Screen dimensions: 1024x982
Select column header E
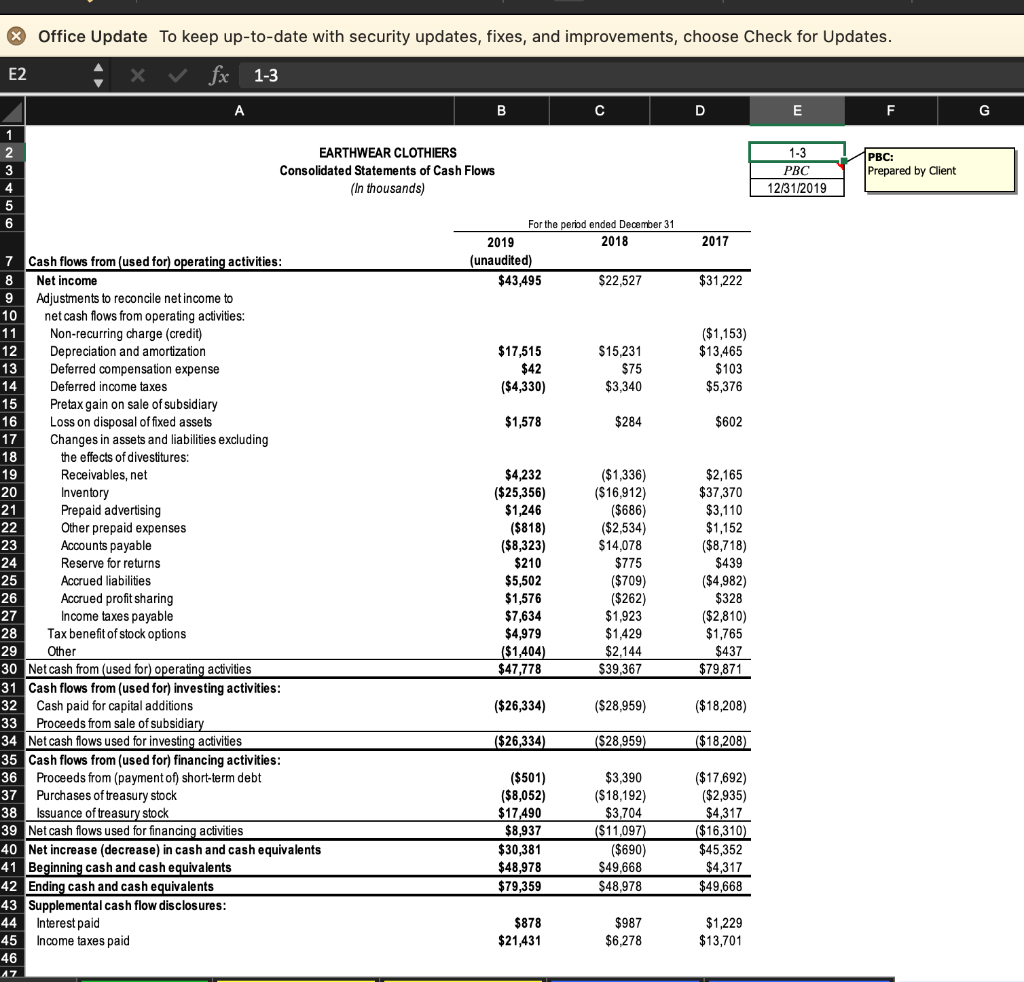pos(797,110)
